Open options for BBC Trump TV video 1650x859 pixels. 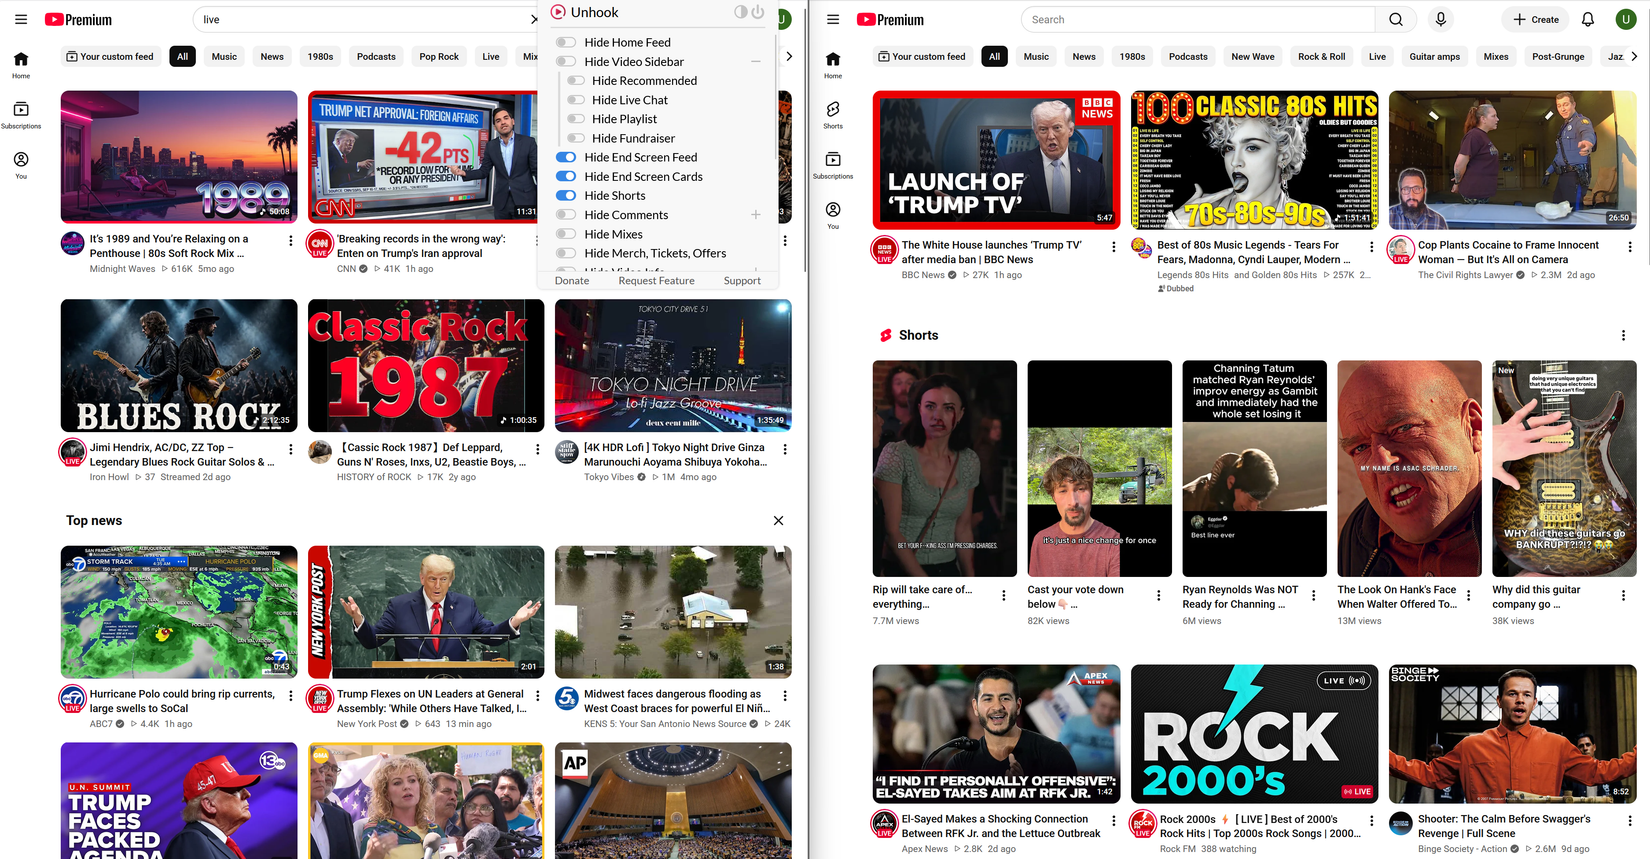1113,246
